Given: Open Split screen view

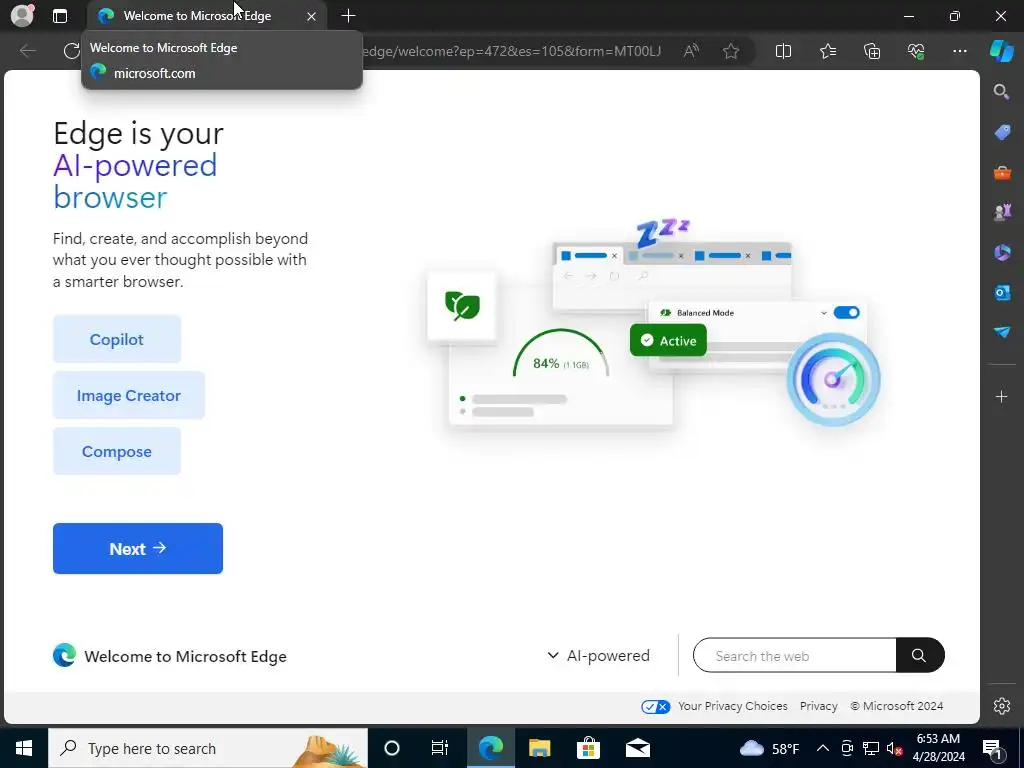Looking at the screenshot, I should 783,51.
